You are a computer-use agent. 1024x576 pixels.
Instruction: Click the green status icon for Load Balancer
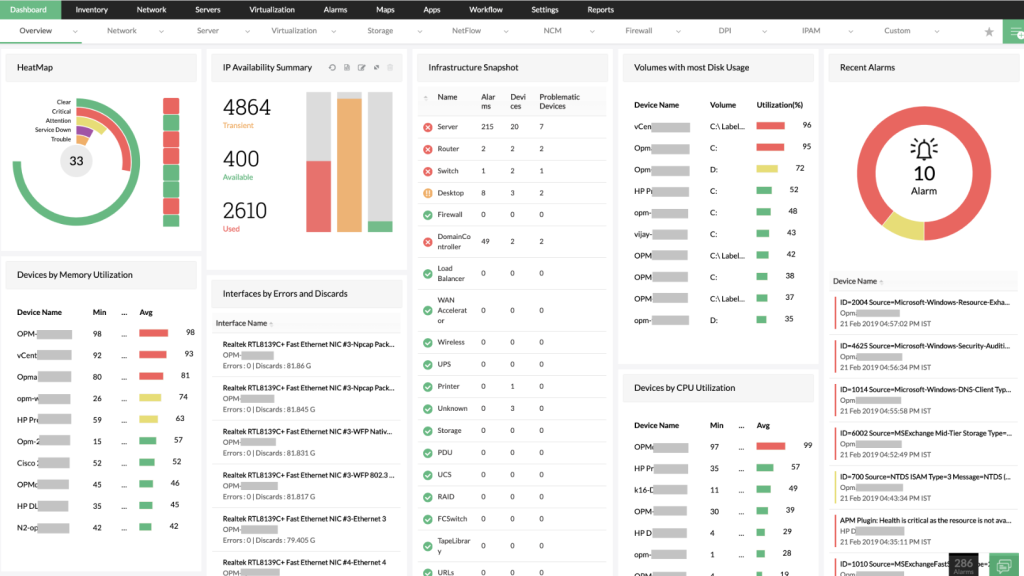pos(428,274)
